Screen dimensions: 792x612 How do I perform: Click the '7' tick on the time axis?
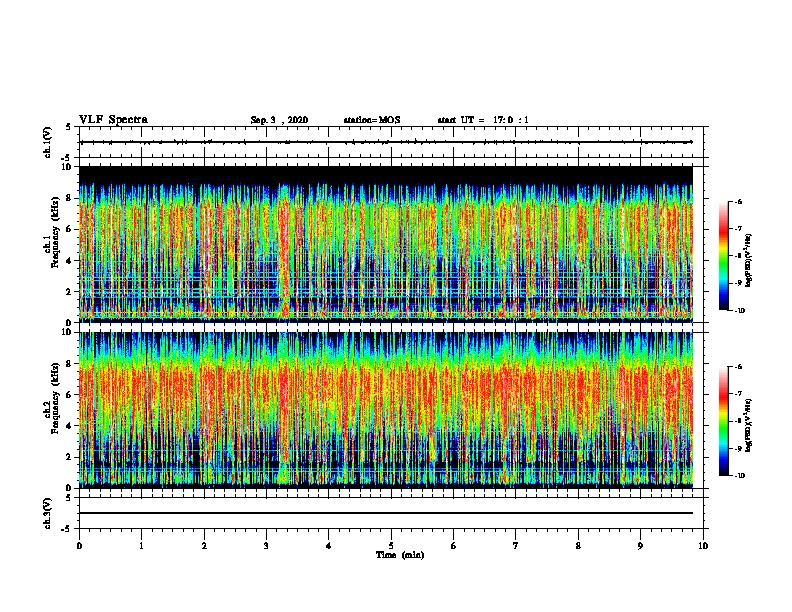click(x=516, y=546)
